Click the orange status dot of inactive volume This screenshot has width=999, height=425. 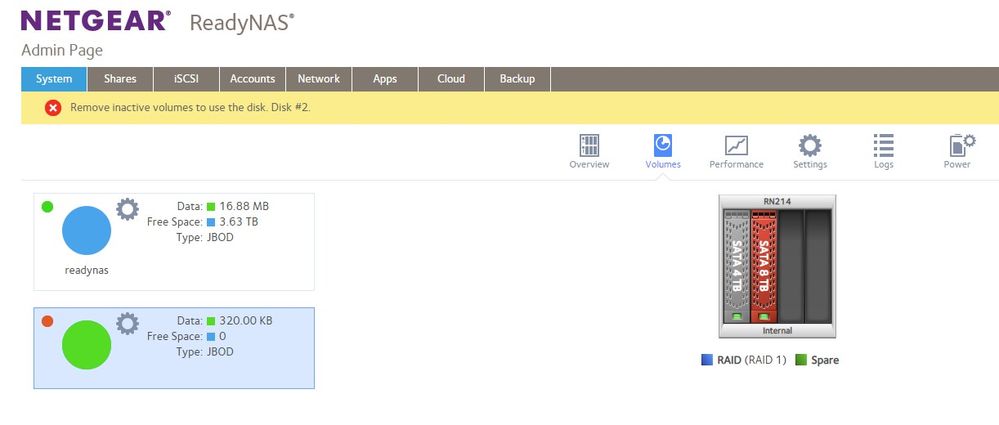point(47,321)
